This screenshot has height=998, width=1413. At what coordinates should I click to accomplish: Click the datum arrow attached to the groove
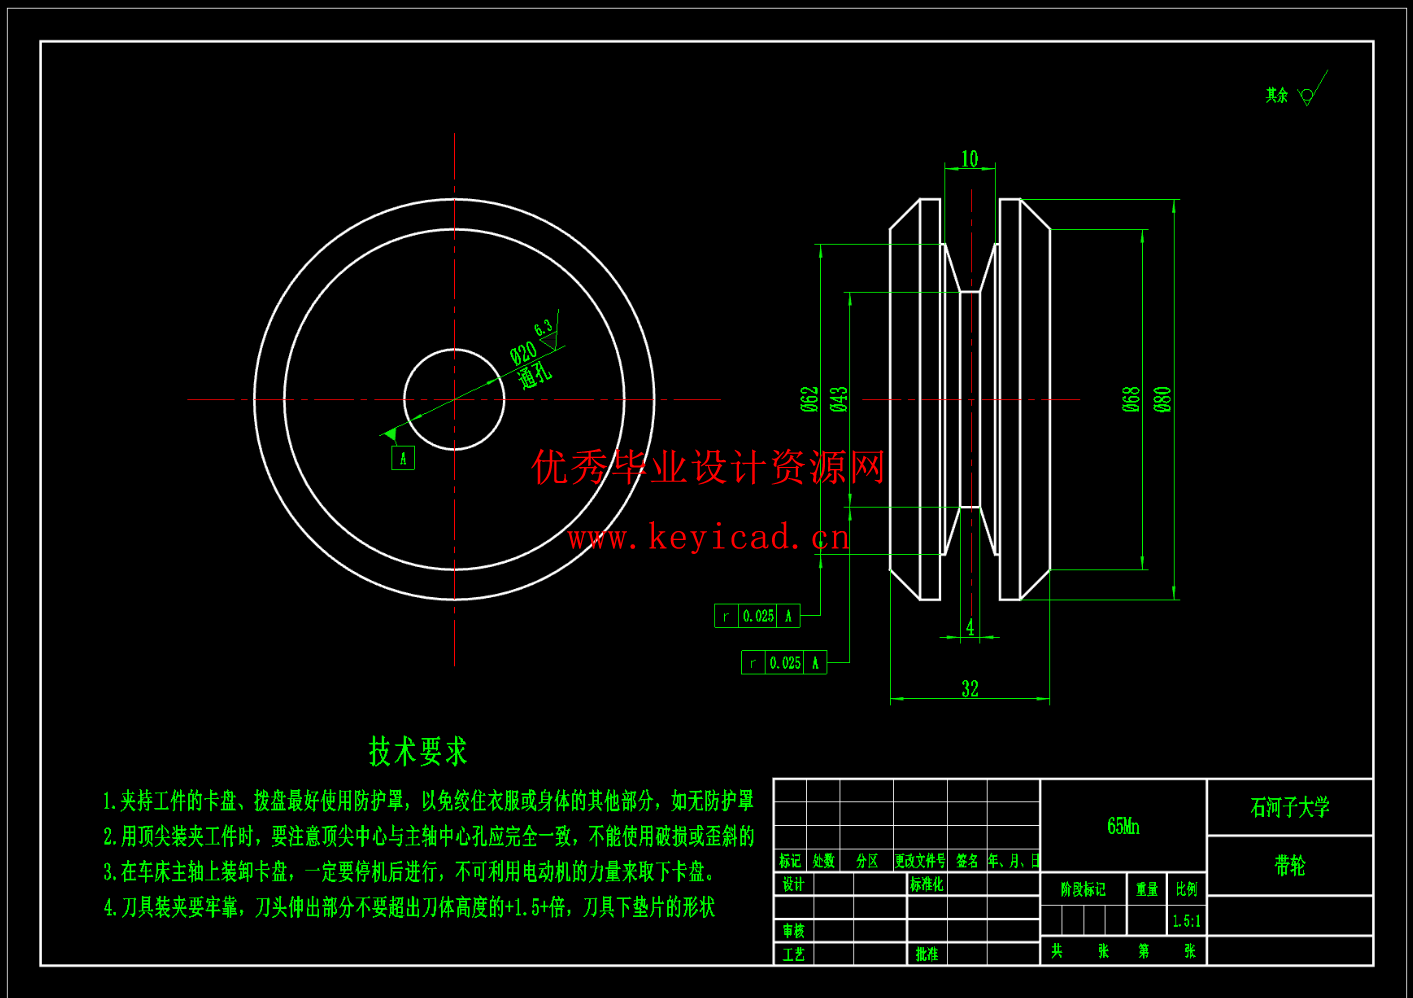[389, 434]
